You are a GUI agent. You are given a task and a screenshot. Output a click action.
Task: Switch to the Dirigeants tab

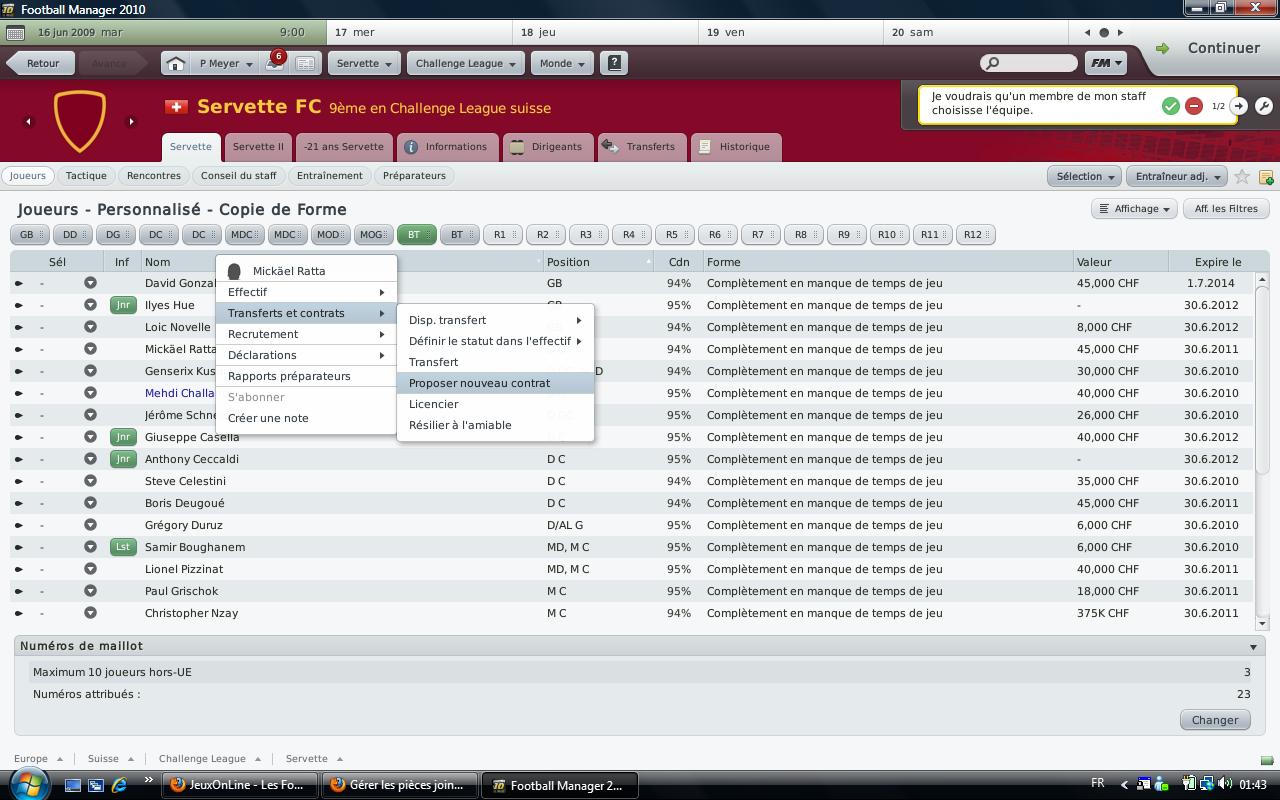546,147
